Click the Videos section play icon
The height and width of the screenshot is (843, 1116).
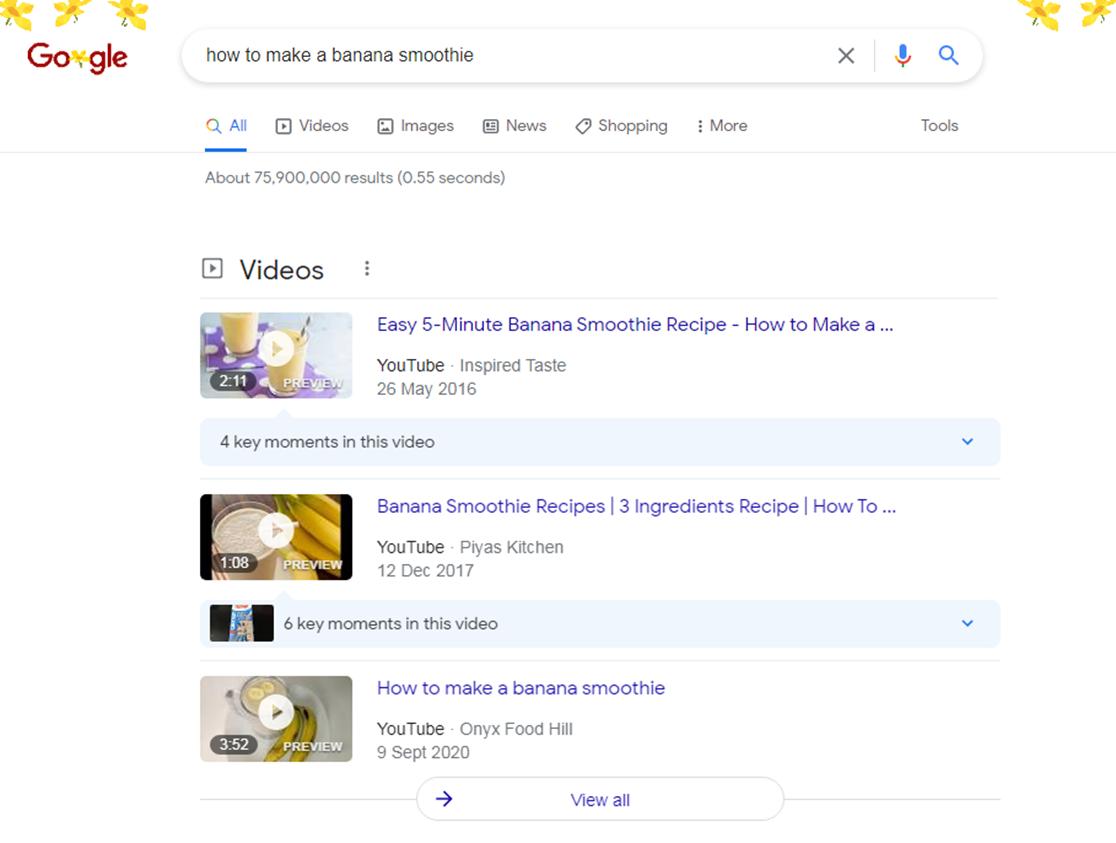tap(212, 268)
